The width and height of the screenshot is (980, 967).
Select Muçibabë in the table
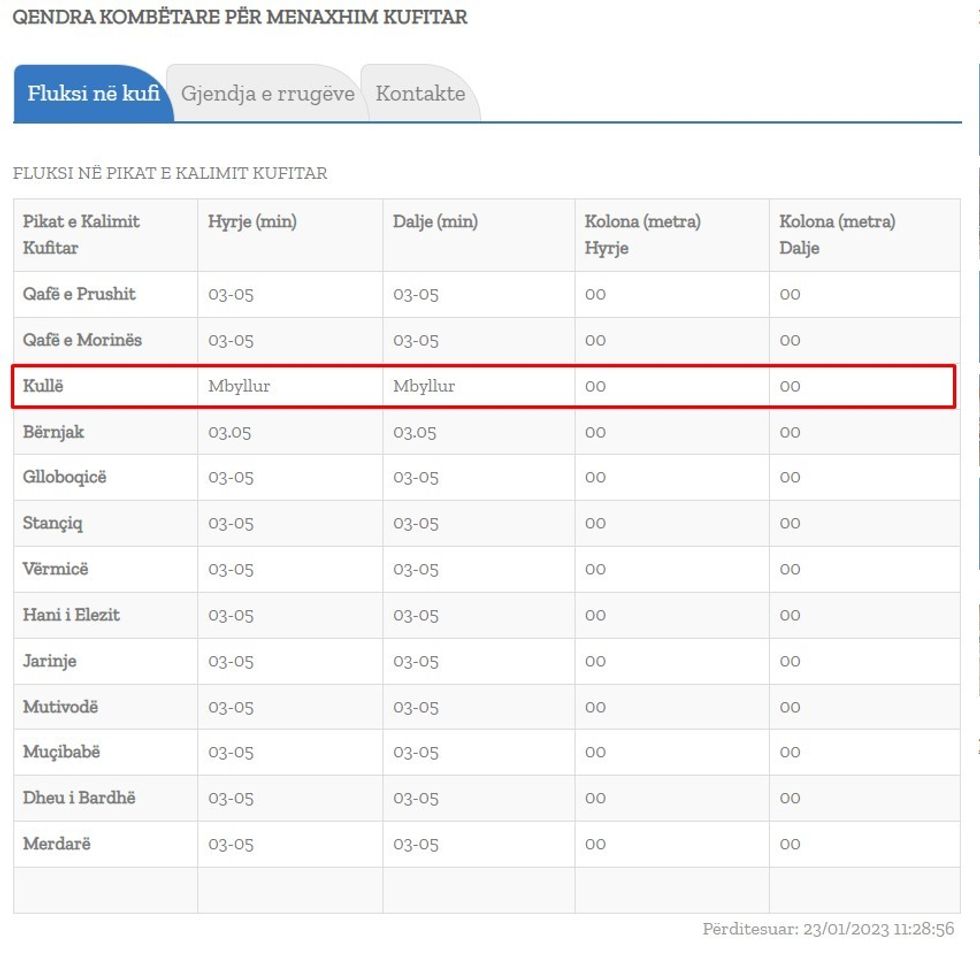point(61,752)
